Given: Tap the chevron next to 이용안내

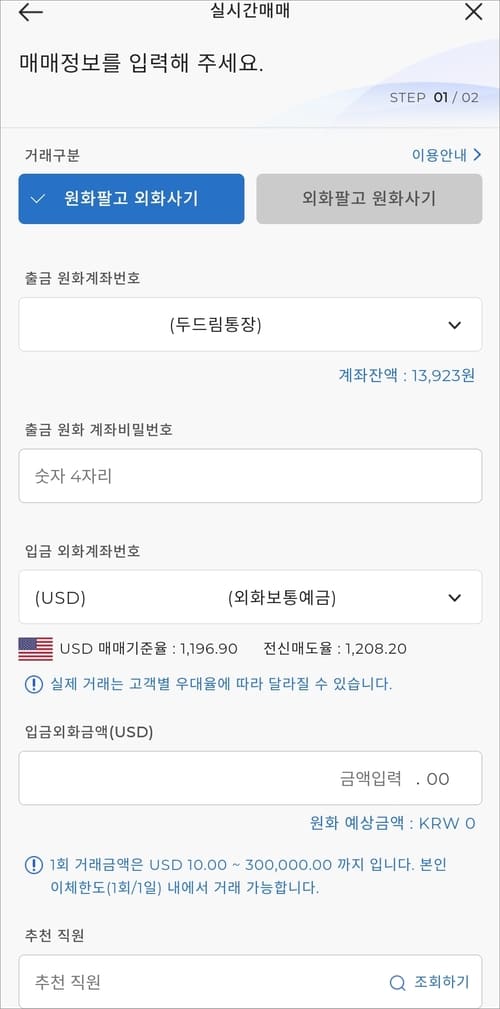Looking at the screenshot, I should (477, 154).
